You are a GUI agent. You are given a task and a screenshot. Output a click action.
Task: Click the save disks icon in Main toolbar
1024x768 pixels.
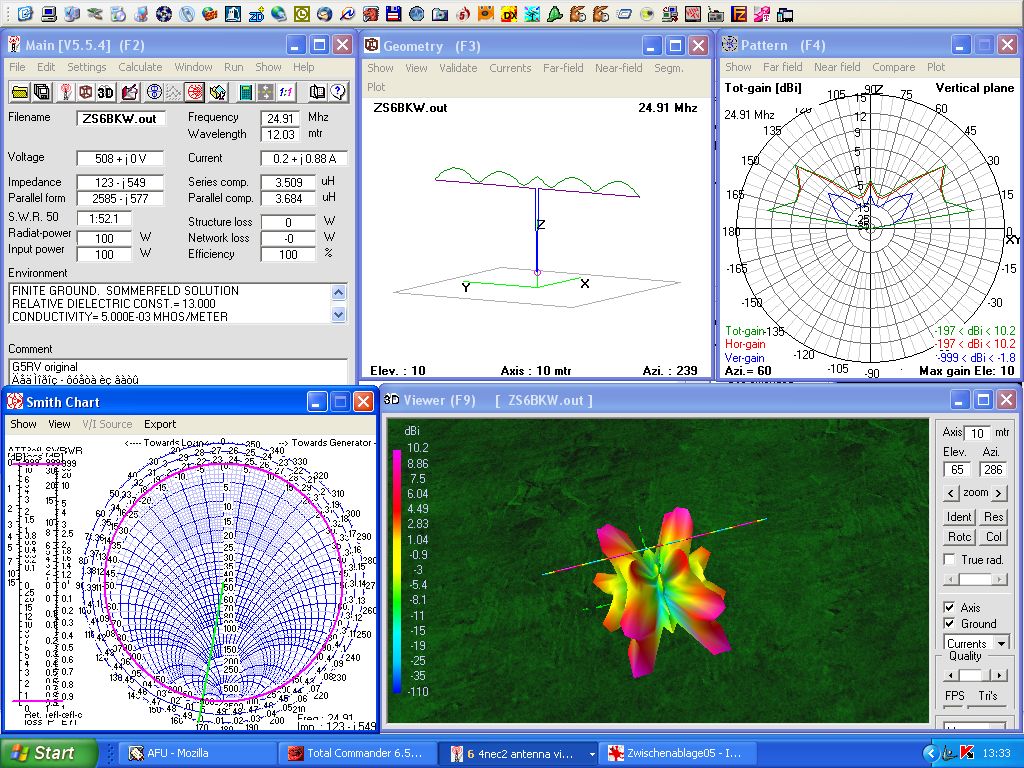(x=42, y=92)
